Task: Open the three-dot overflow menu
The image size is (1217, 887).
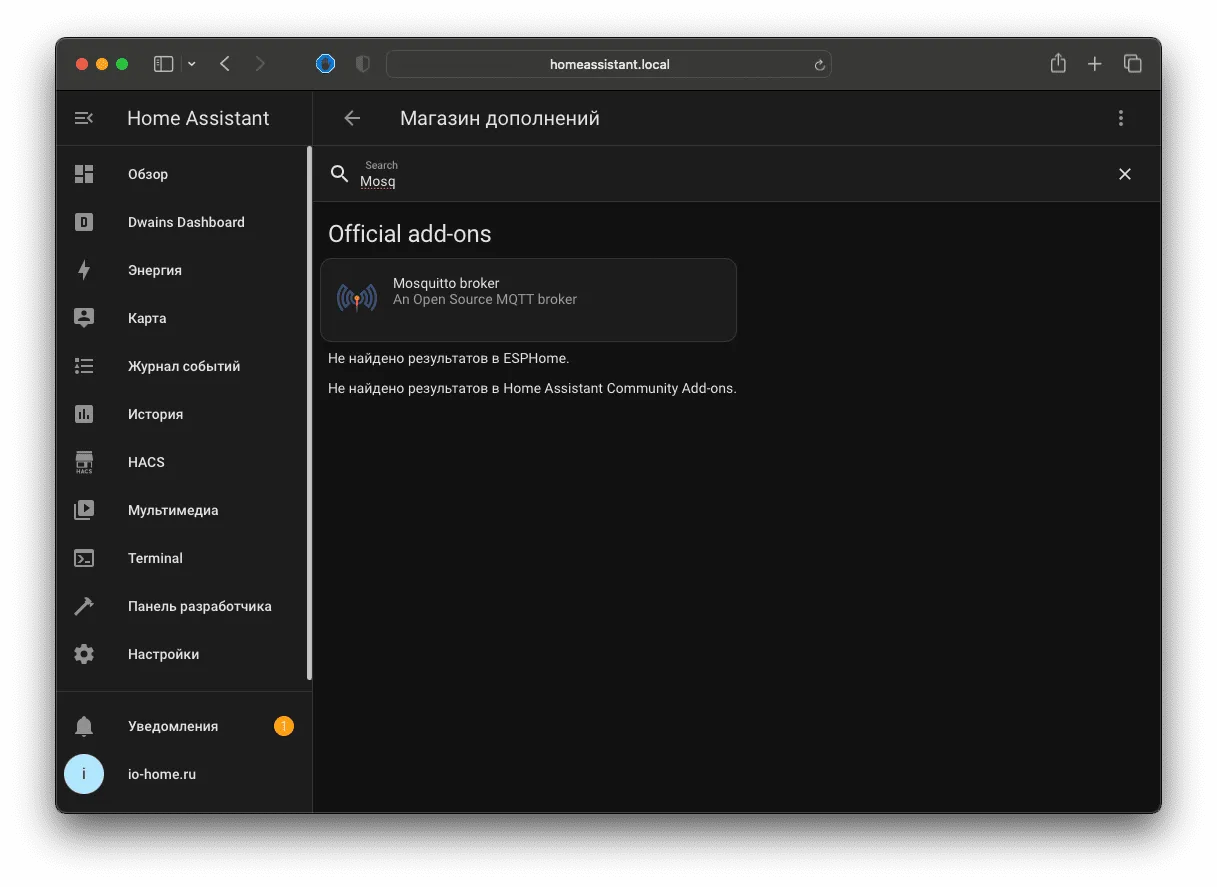Action: click(x=1121, y=118)
